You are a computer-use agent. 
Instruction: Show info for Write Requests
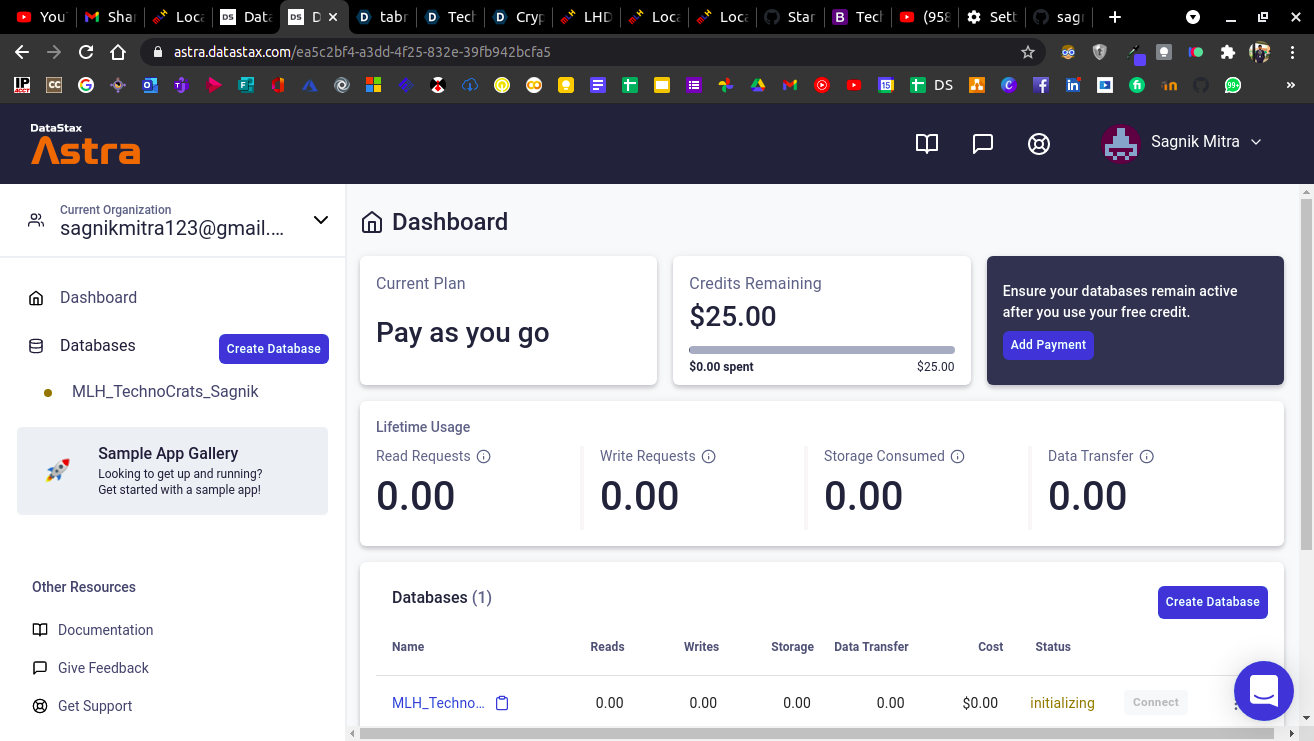click(x=709, y=456)
